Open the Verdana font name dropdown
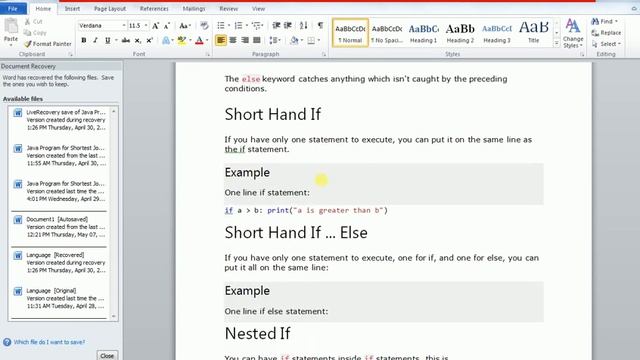The image size is (640, 360). tap(124, 26)
